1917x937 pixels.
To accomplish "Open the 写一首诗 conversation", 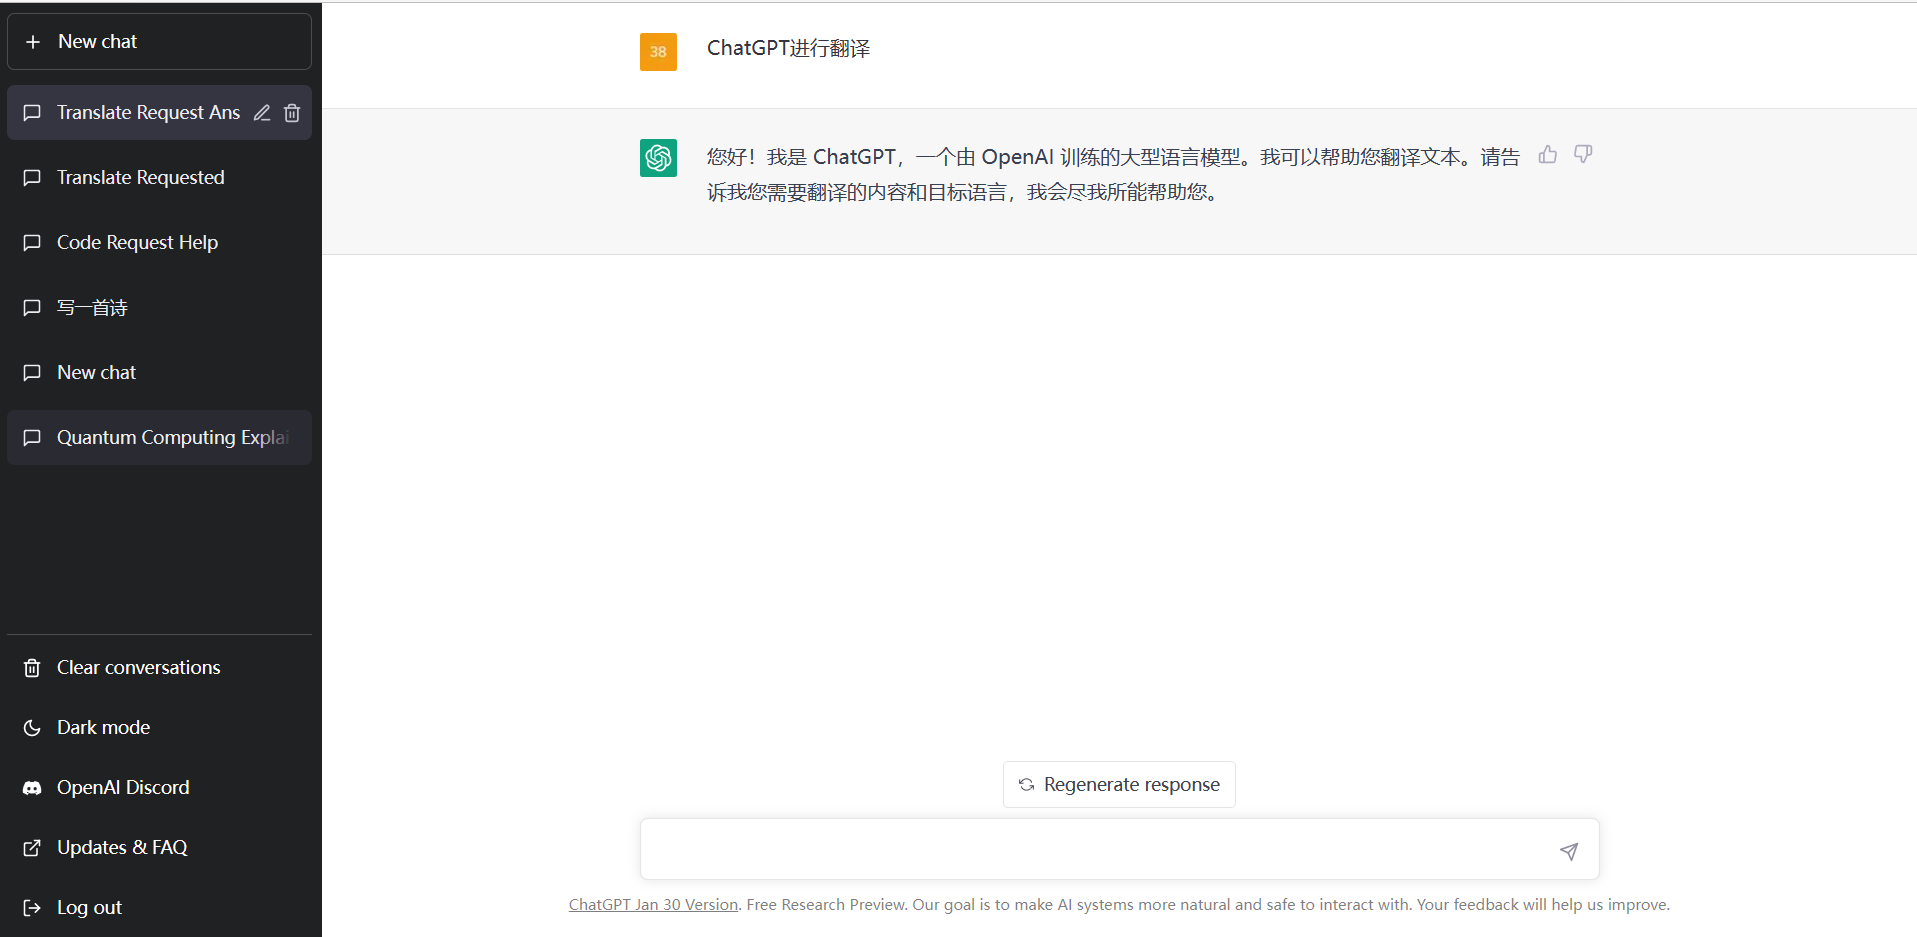I will point(159,308).
